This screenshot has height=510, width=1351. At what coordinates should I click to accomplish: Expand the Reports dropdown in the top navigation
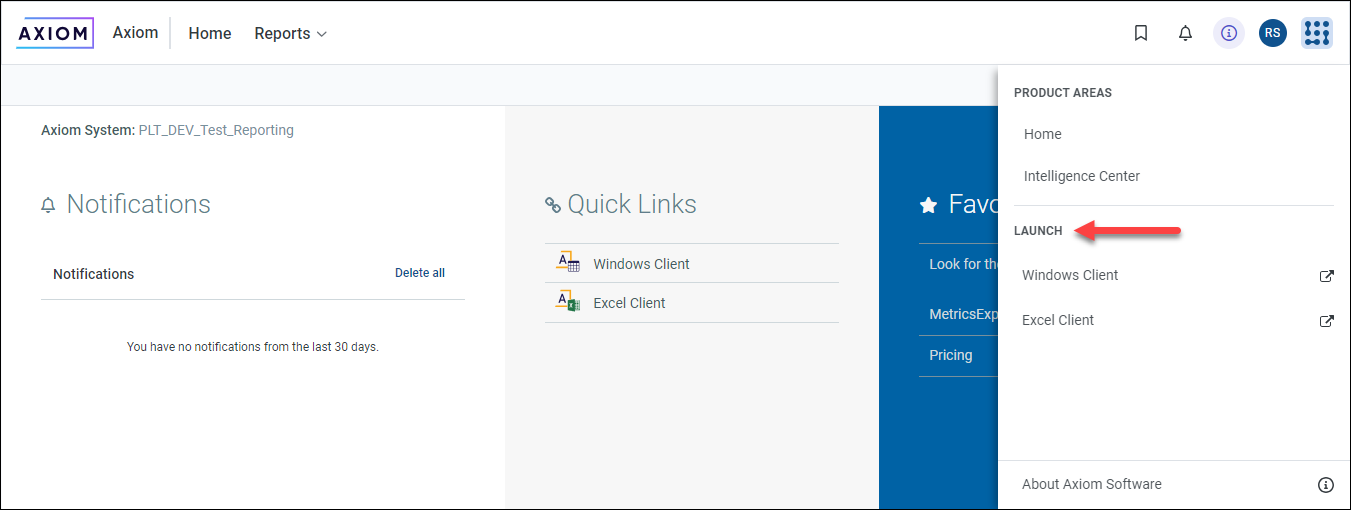click(290, 33)
